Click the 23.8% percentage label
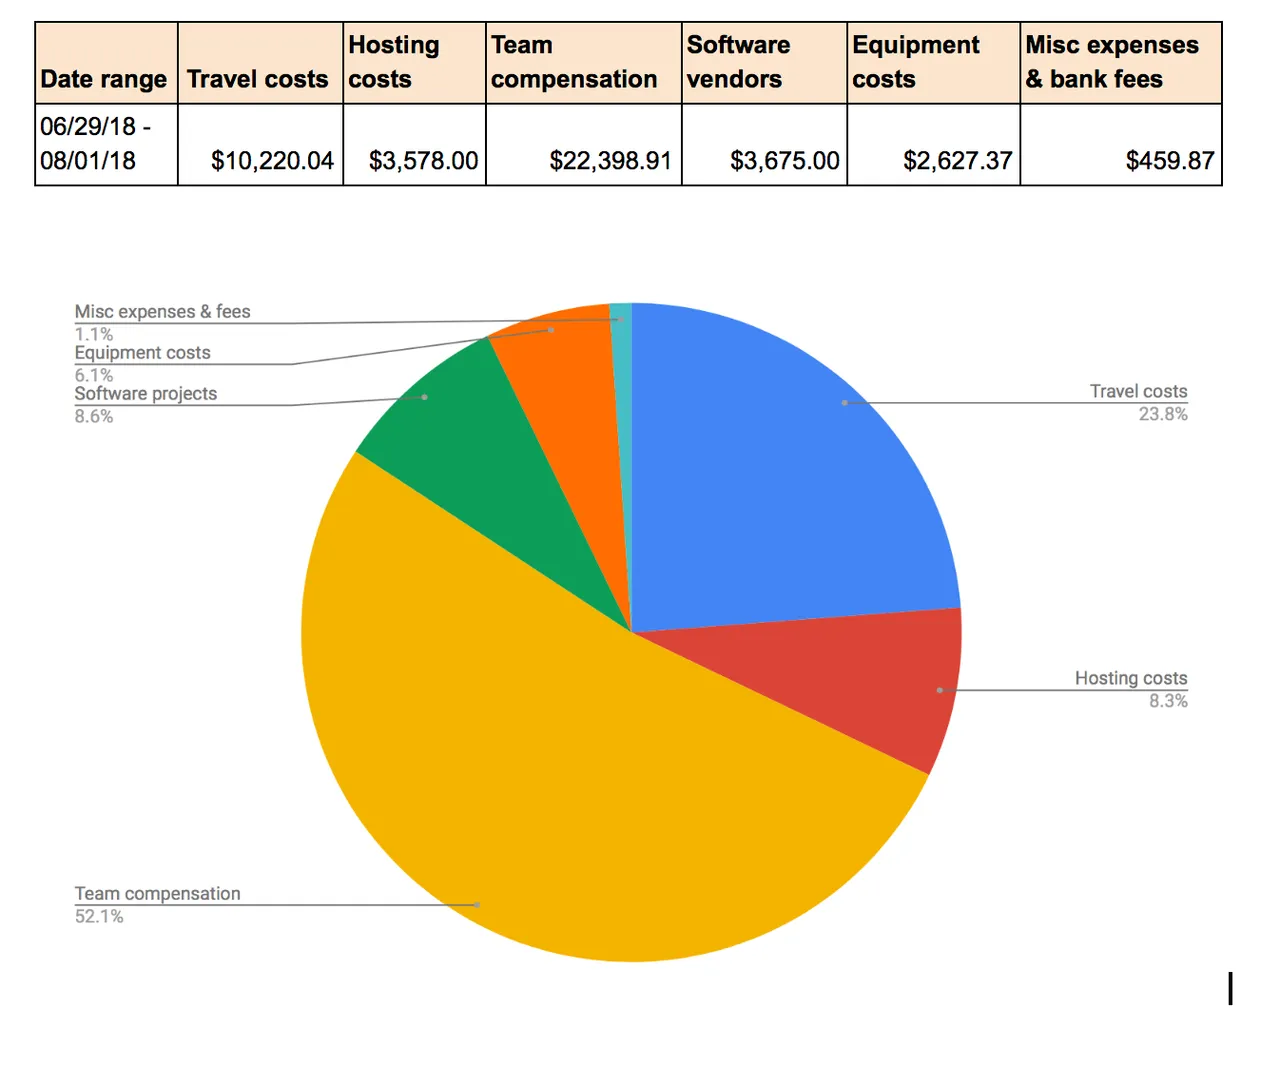 tap(1163, 414)
